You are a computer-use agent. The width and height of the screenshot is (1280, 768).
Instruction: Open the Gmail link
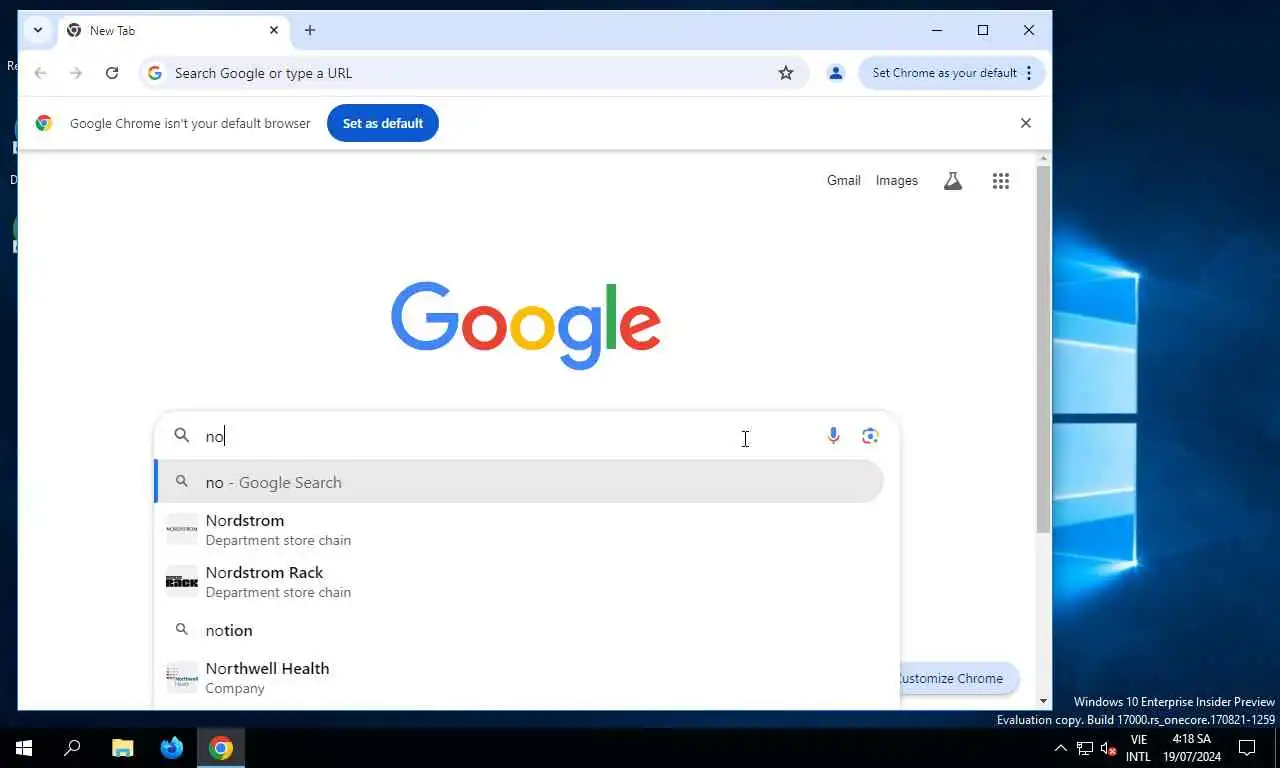pyautogui.click(x=844, y=181)
